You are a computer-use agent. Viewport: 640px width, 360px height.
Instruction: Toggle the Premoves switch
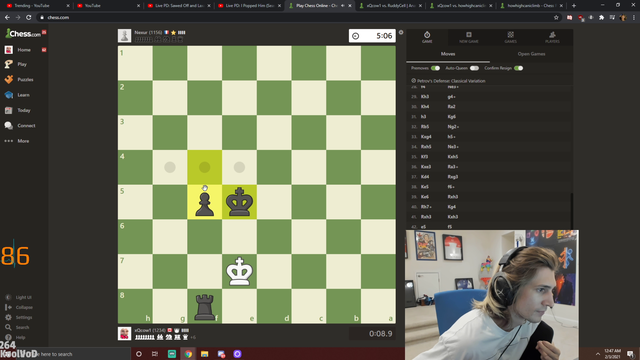[x=436, y=68]
